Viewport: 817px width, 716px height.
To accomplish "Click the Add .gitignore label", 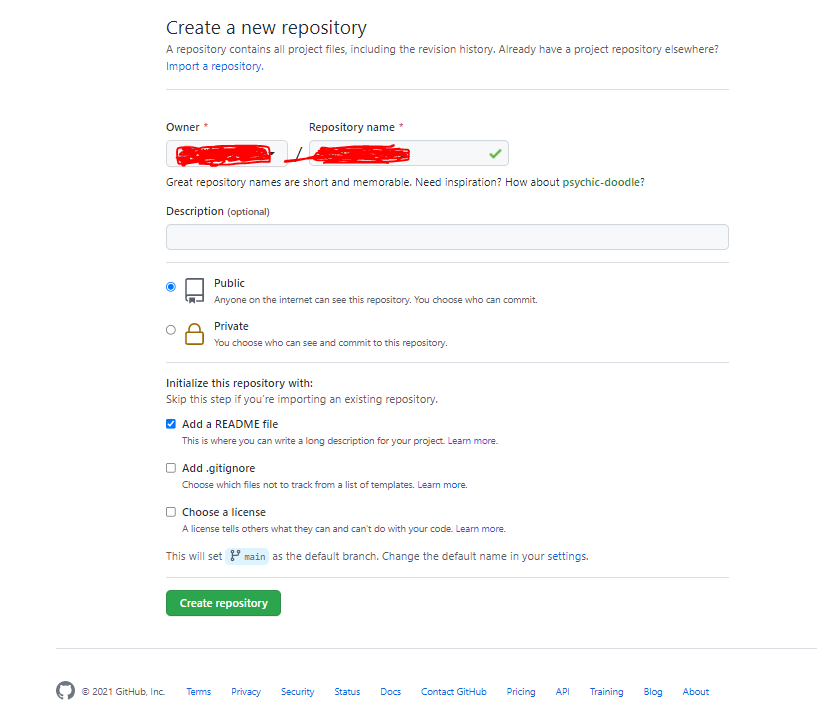I will (218, 468).
